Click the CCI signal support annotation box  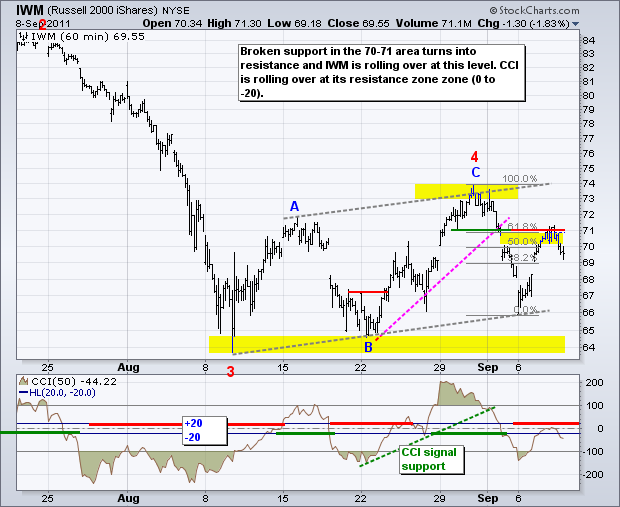click(431, 460)
